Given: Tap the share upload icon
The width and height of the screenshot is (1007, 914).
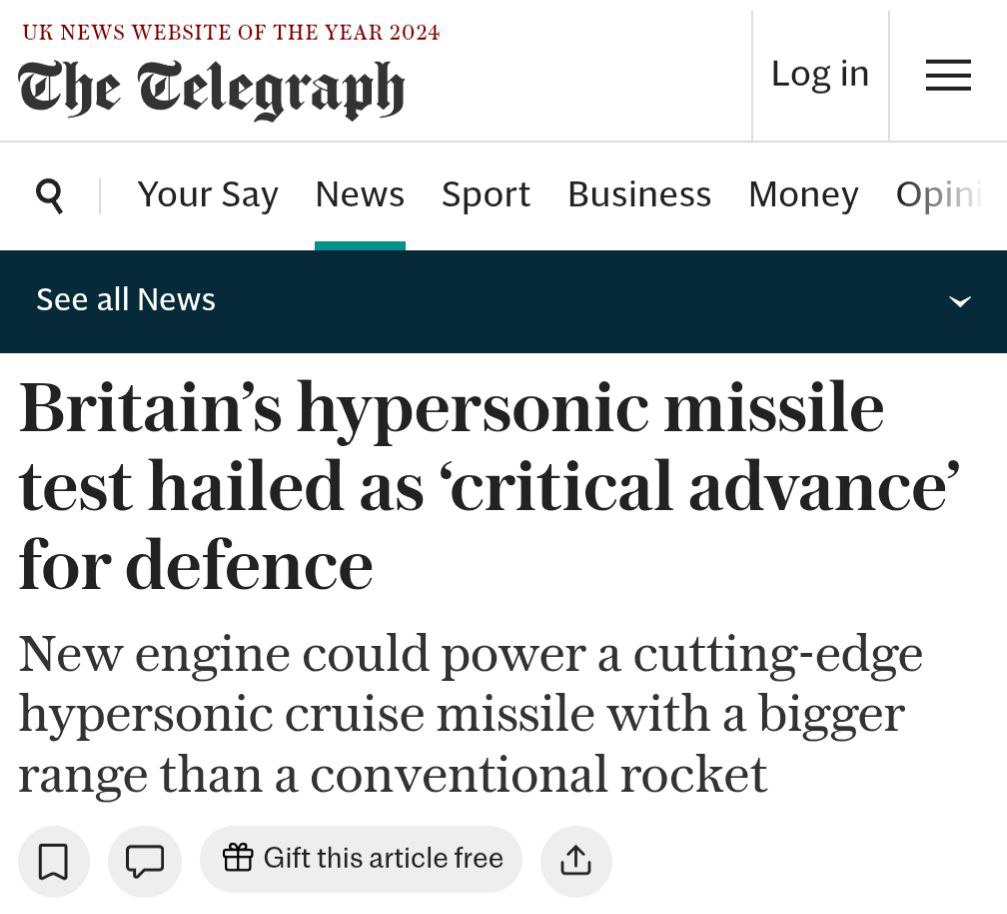Looking at the screenshot, I should 576,861.
